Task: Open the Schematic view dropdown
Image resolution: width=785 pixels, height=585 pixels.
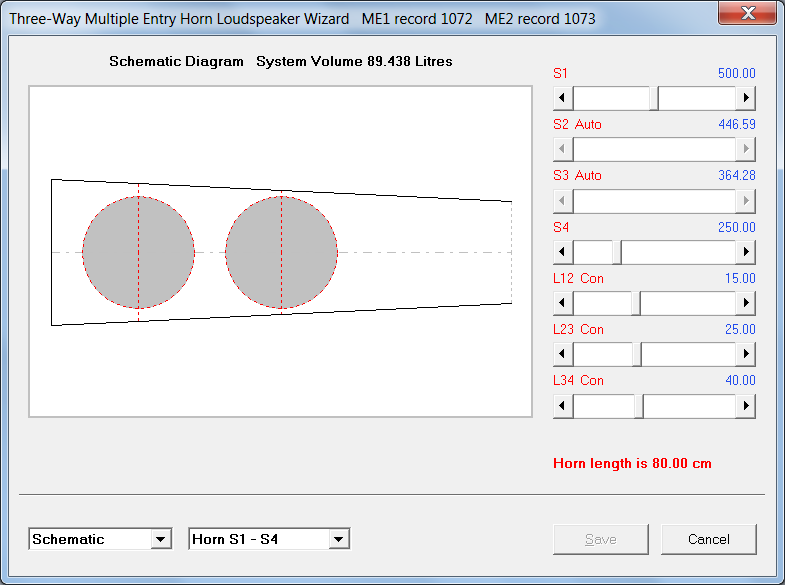Action: (x=161, y=539)
